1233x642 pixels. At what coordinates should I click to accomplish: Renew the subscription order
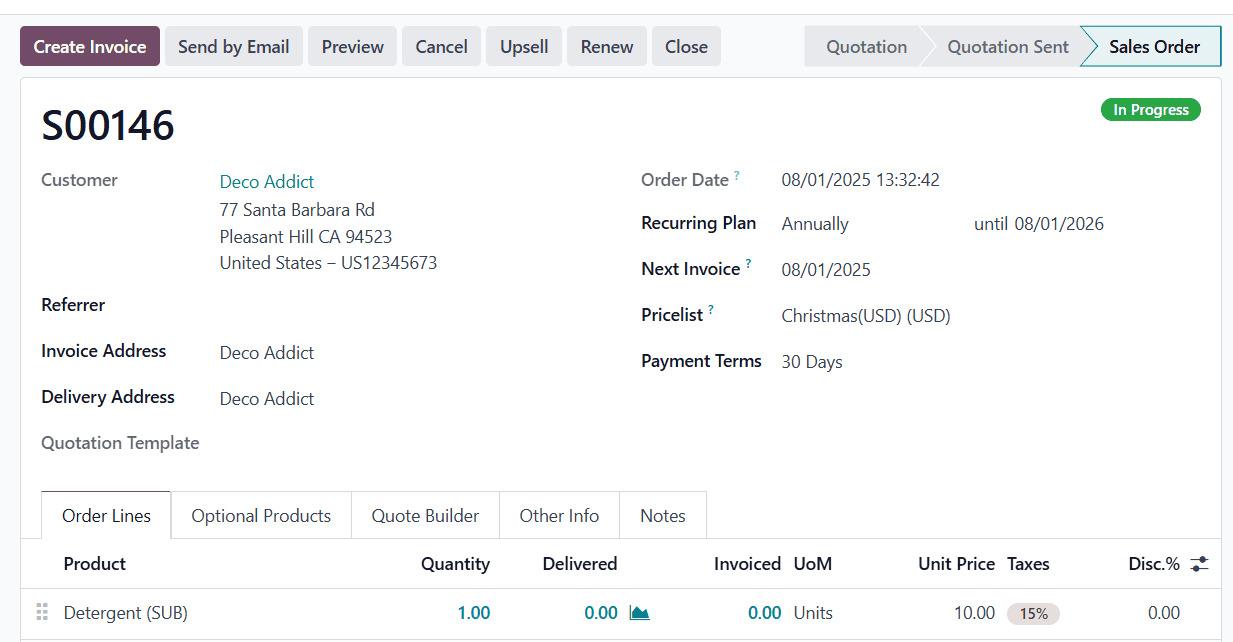click(607, 47)
